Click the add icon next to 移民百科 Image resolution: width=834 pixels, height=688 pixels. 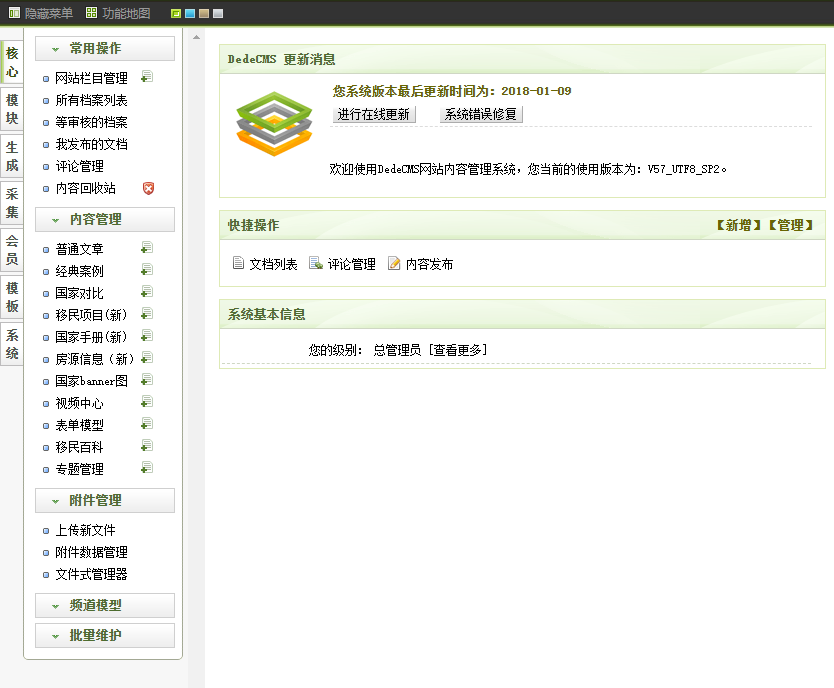pyautogui.click(x=147, y=446)
